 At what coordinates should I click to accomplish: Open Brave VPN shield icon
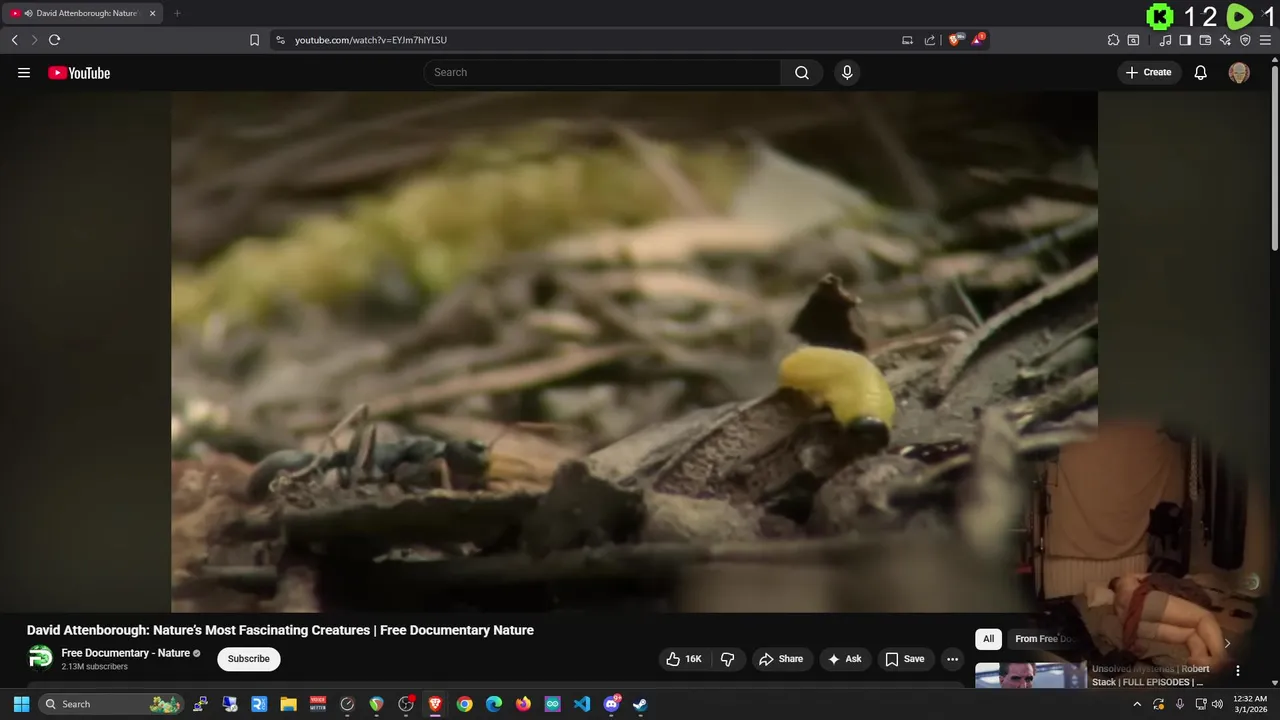pos(1245,40)
